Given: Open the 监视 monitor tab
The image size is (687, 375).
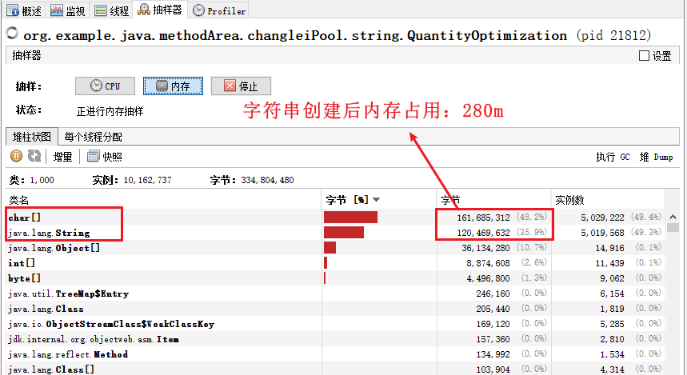Looking at the screenshot, I should 67,10.
